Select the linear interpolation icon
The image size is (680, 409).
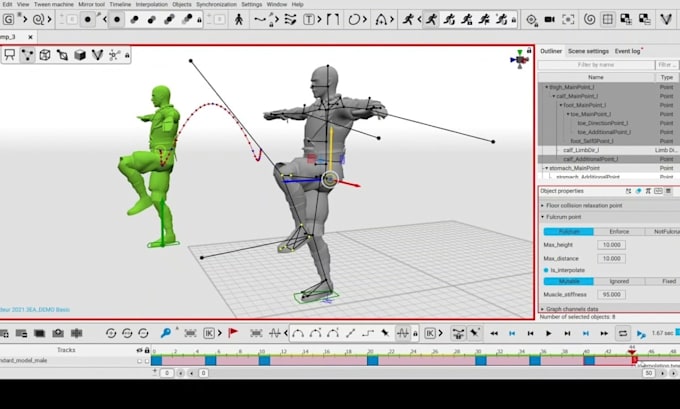point(350,333)
